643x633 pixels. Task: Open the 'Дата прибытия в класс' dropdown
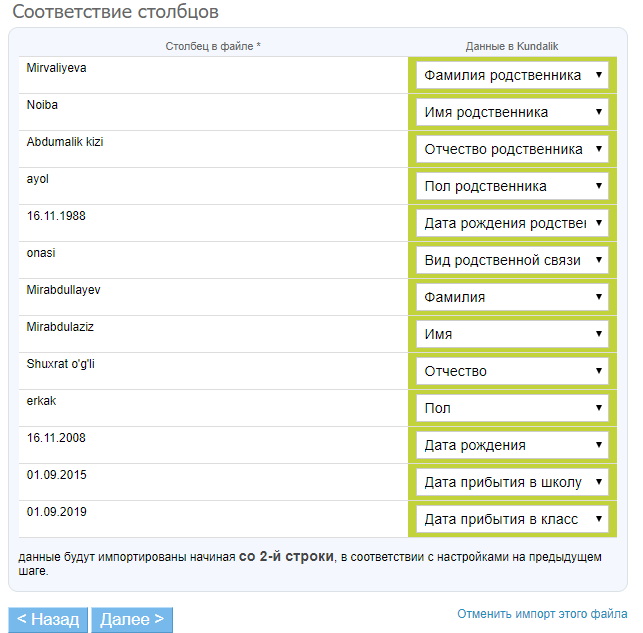coord(512,519)
